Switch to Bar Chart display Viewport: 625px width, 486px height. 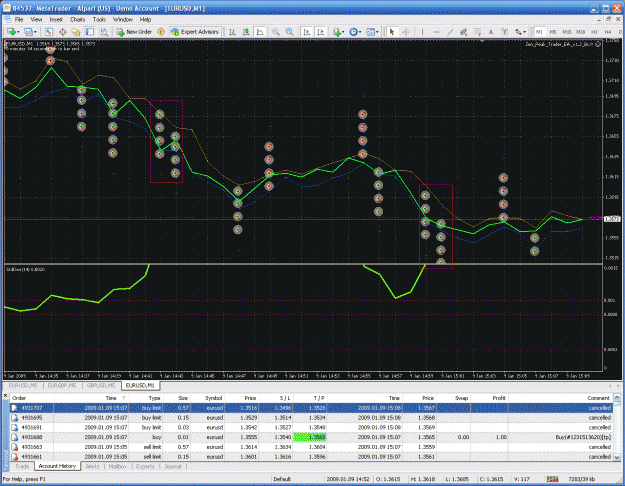coord(232,32)
